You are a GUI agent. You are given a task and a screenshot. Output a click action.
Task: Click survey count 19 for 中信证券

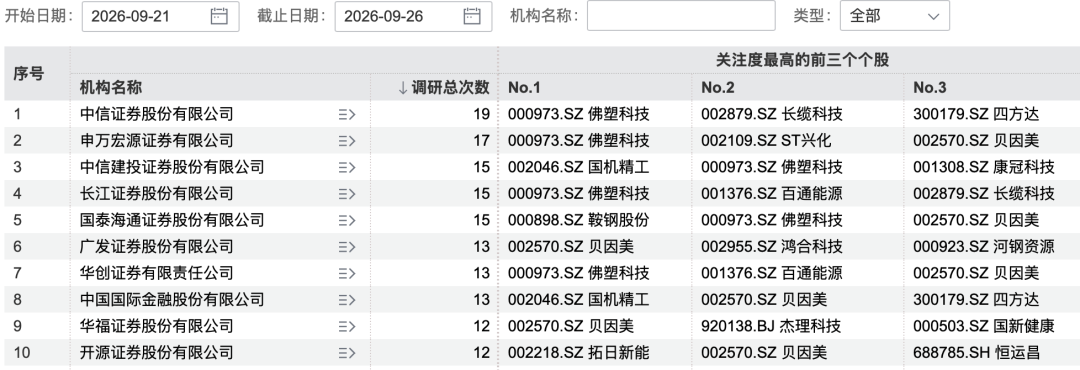481,114
